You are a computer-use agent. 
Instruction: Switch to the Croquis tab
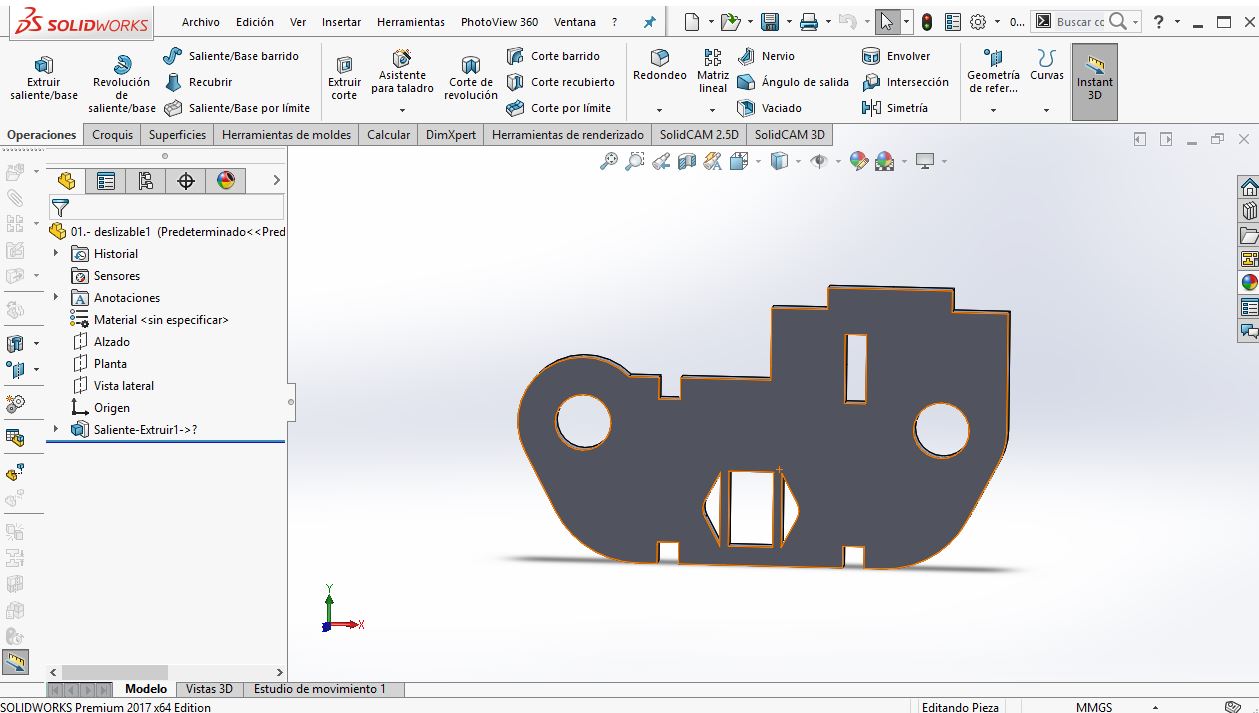113,135
